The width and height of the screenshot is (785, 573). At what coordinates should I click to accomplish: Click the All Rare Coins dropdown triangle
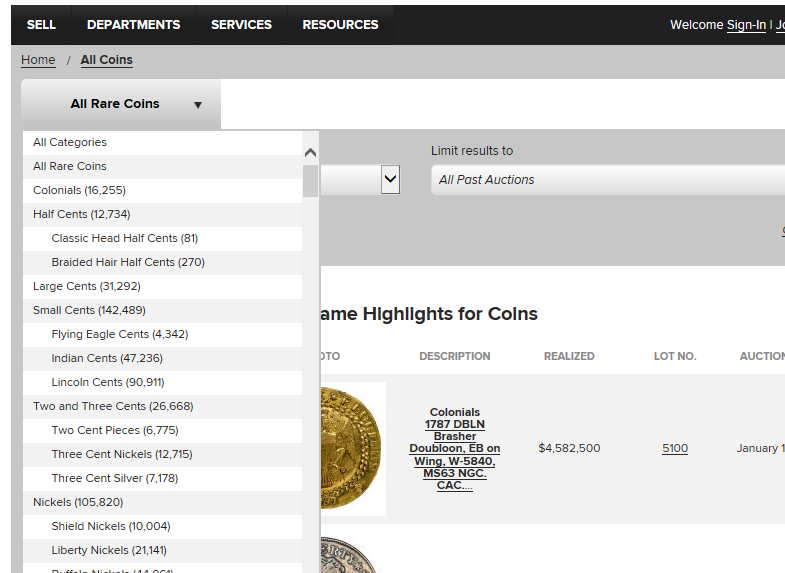198,105
